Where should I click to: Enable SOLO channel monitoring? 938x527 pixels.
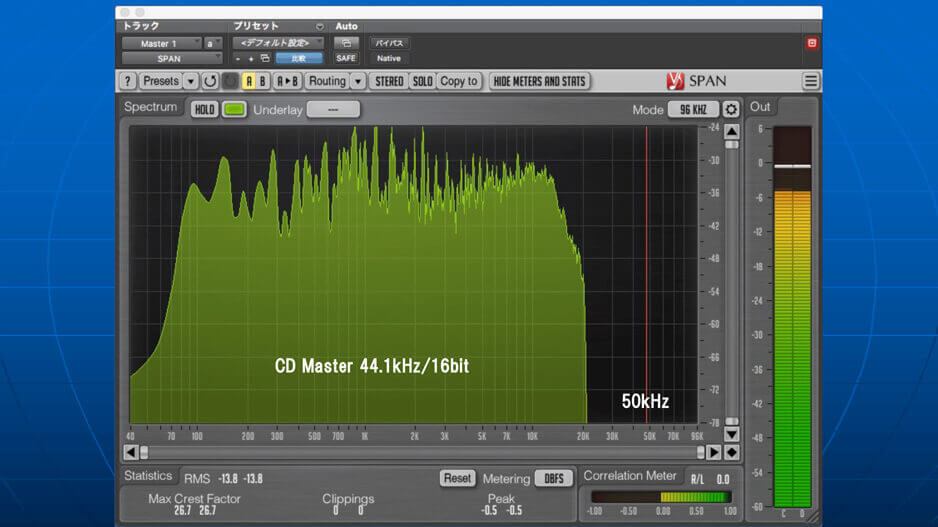[x=422, y=81]
